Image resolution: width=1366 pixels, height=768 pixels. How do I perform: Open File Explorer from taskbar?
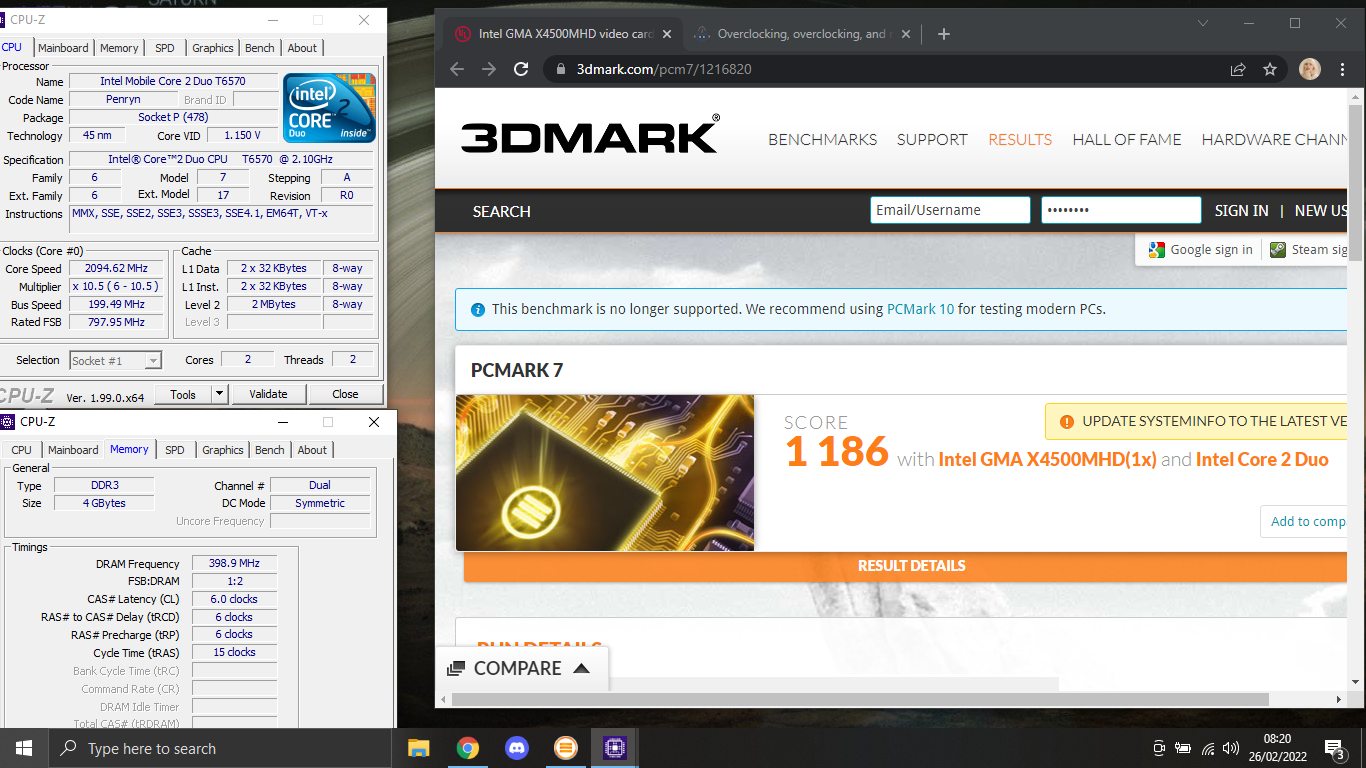click(418, 748)
